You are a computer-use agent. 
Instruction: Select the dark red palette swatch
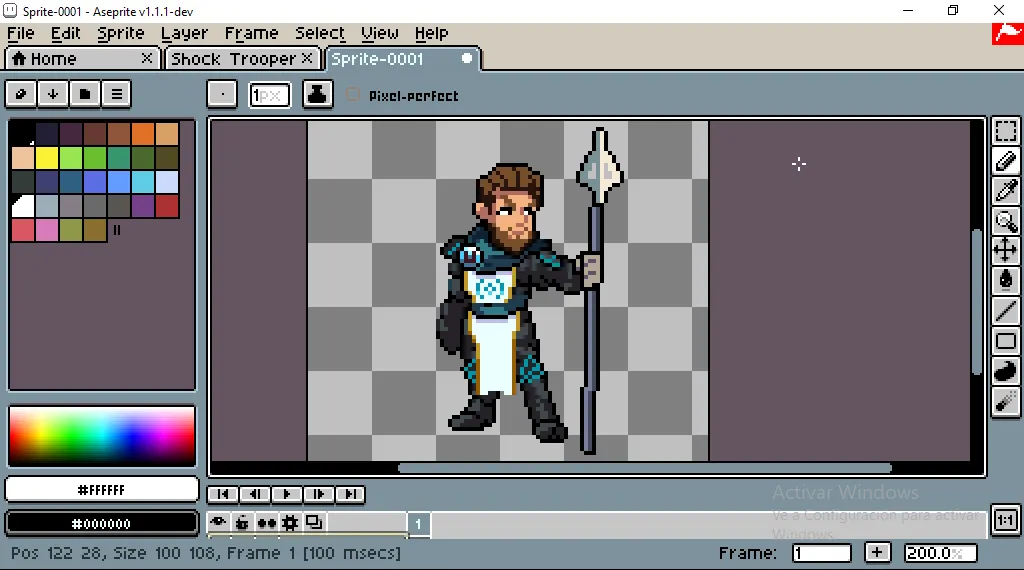coord(167,206)
